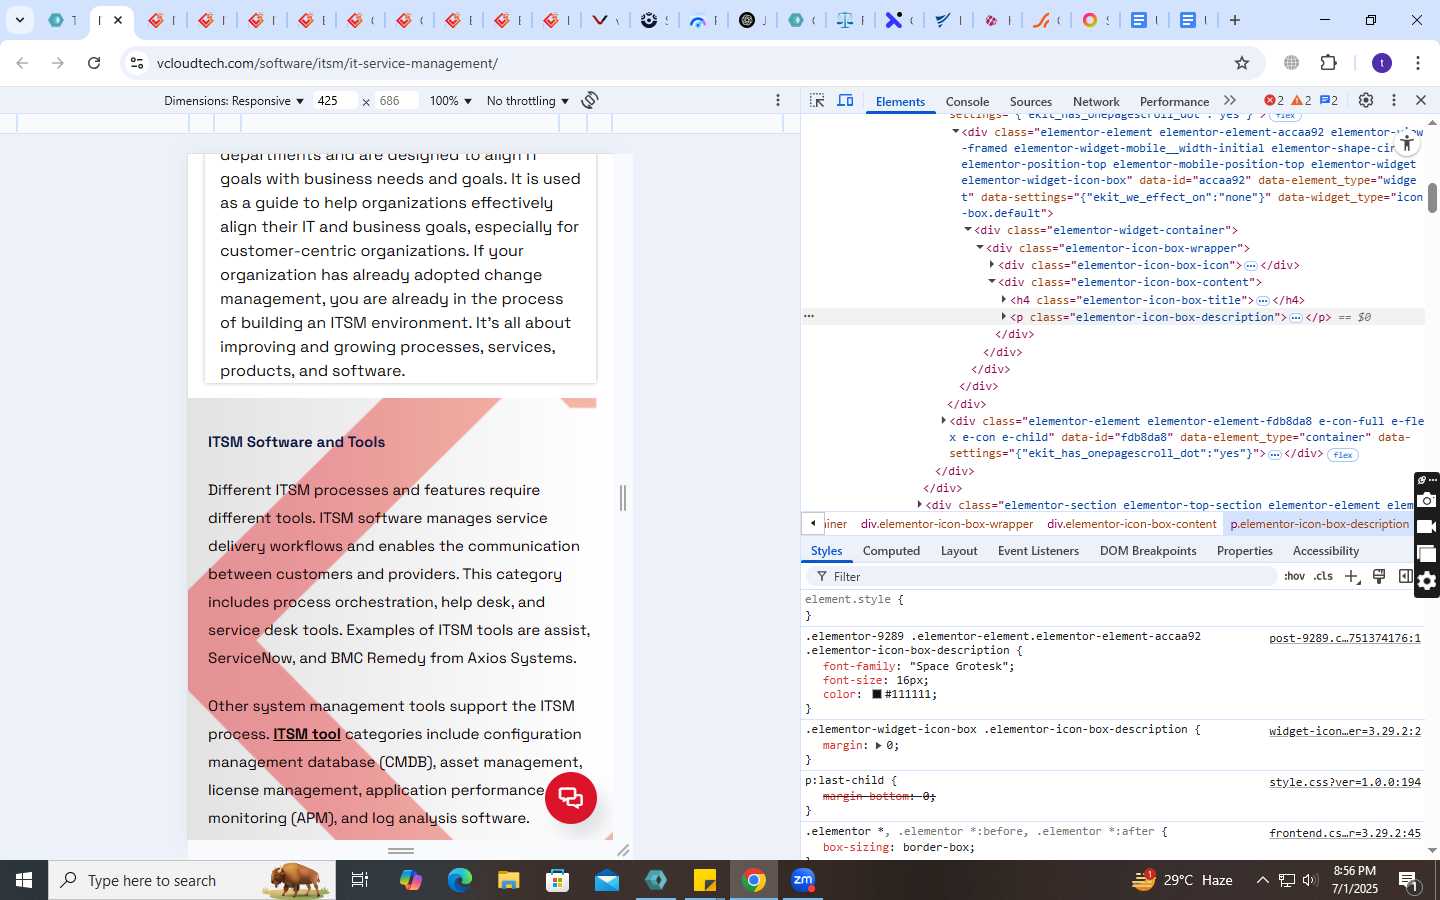This screenshot has width=1440, height=900.
Task: Open the rendering emulation paintbrush icon
Action: coord(1379,576)
